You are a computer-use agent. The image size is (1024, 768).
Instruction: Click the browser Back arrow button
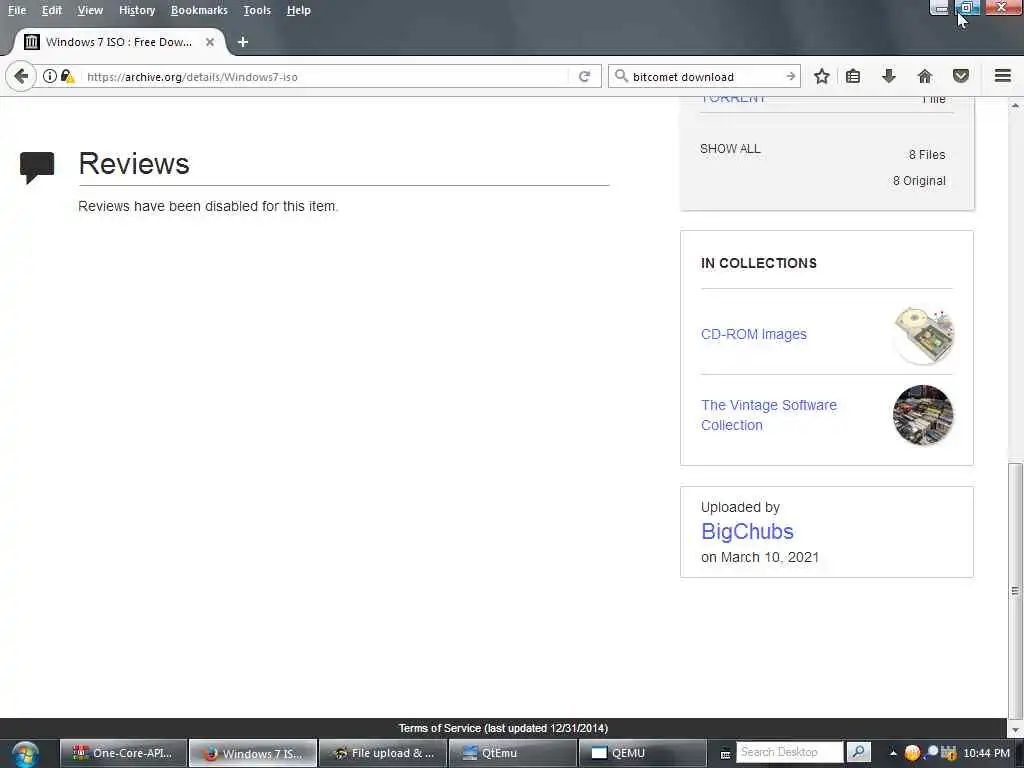click(21, 76)
